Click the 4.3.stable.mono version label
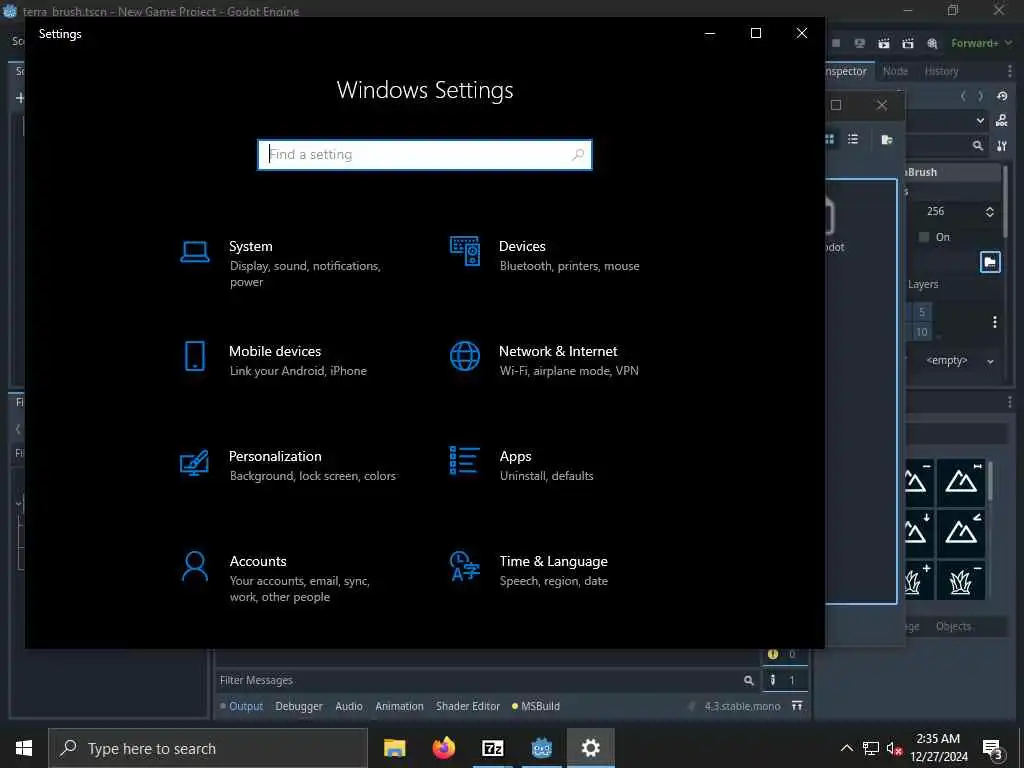Image resolution: width=1024 pixels, height=768 pixels. [742, 706]
